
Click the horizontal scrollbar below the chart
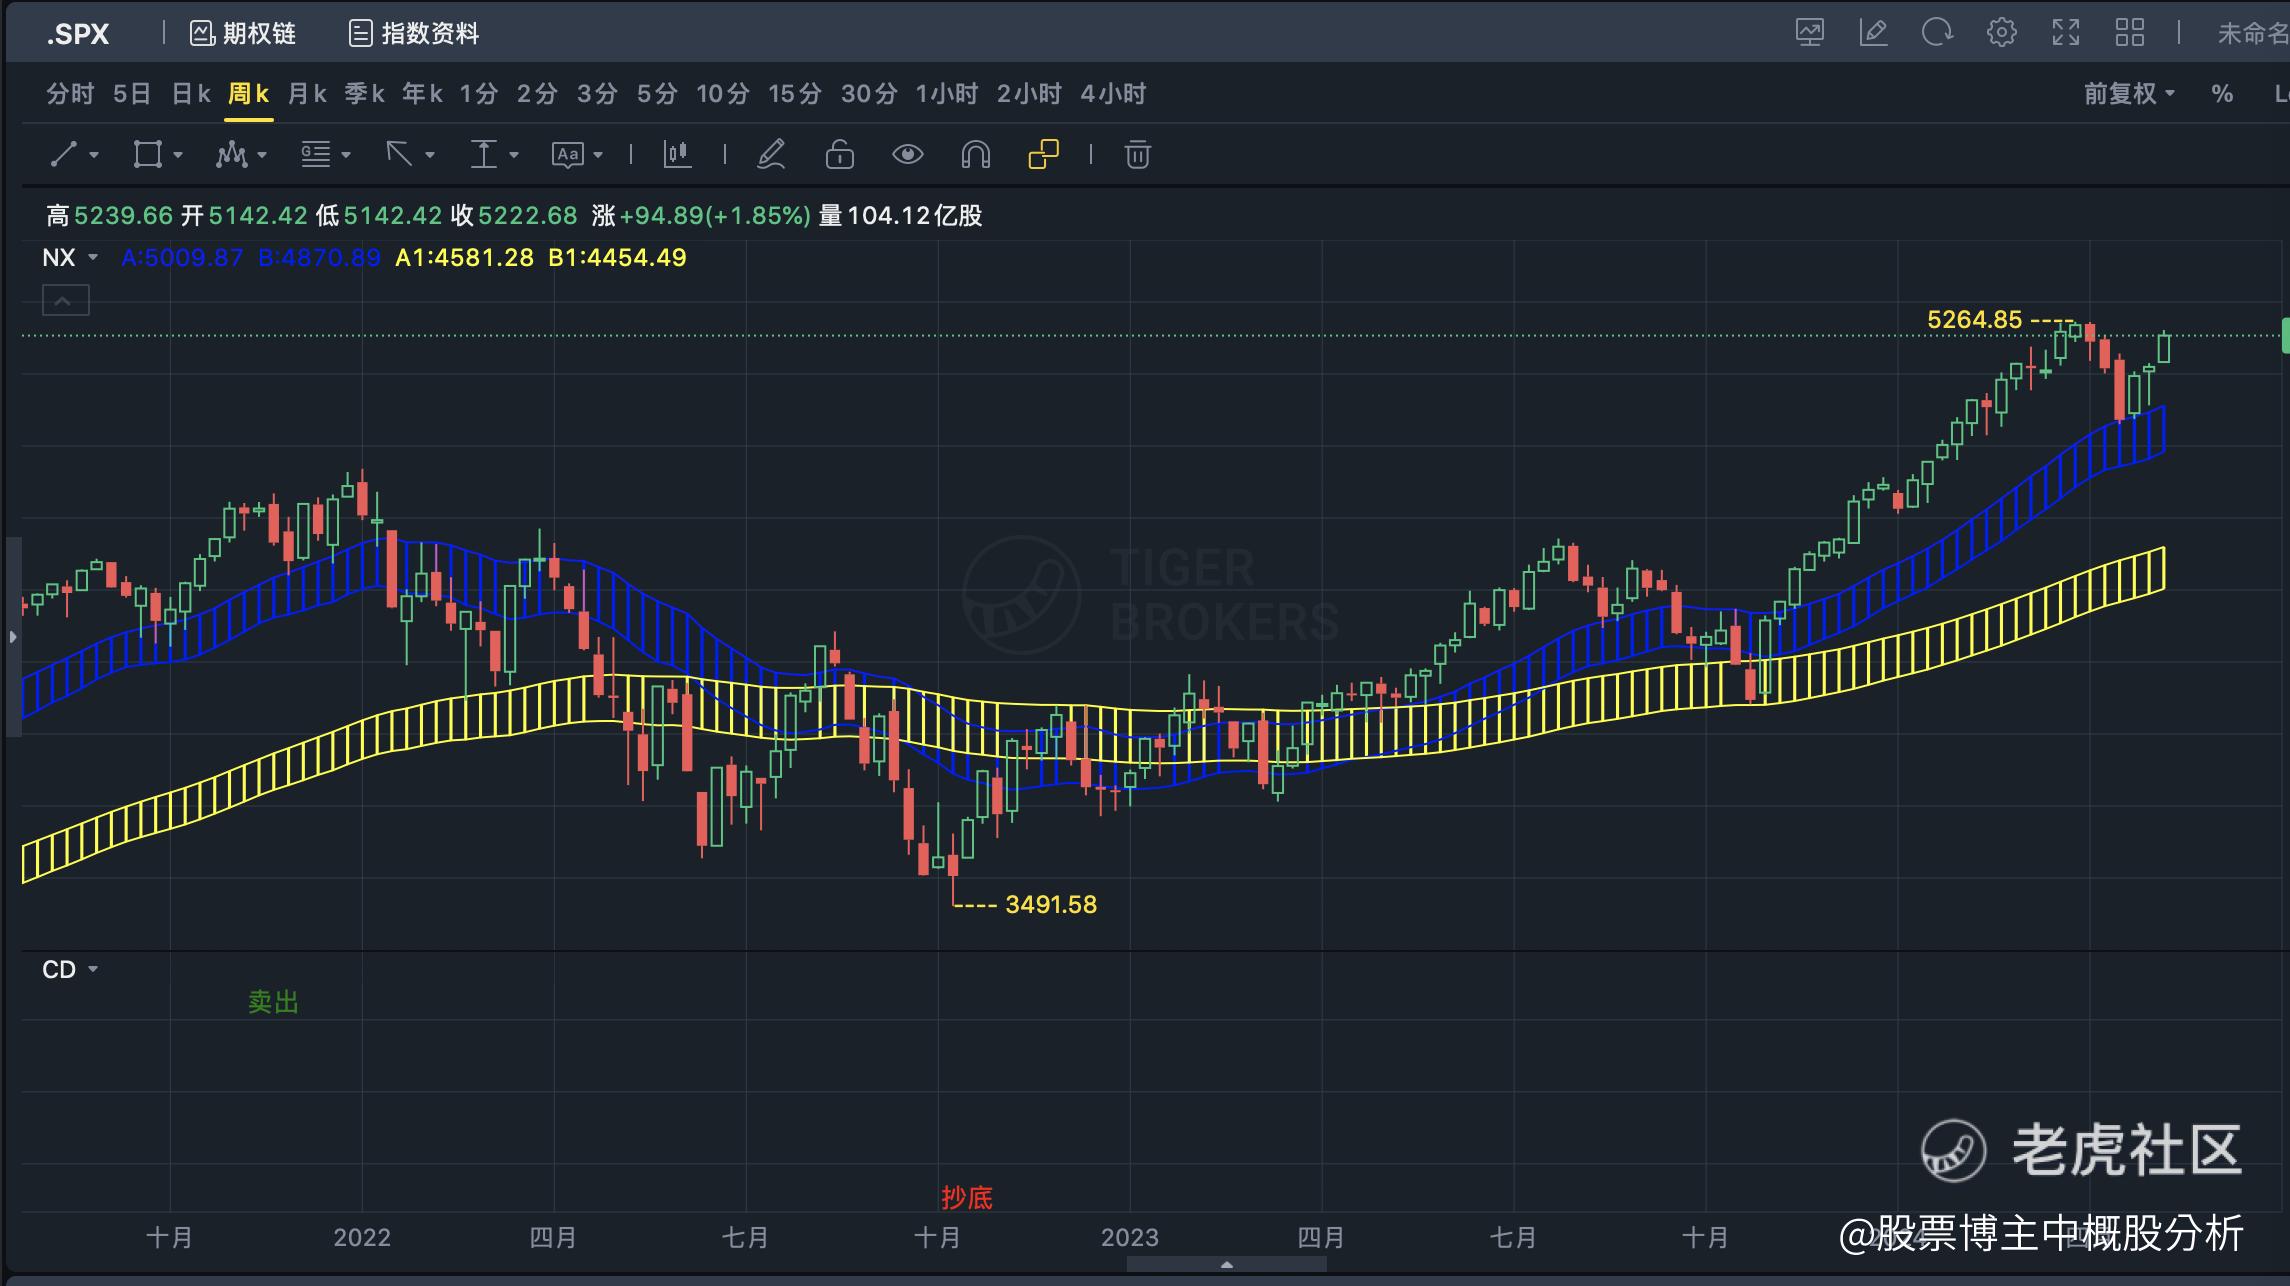click(x=1225, y=1263)
